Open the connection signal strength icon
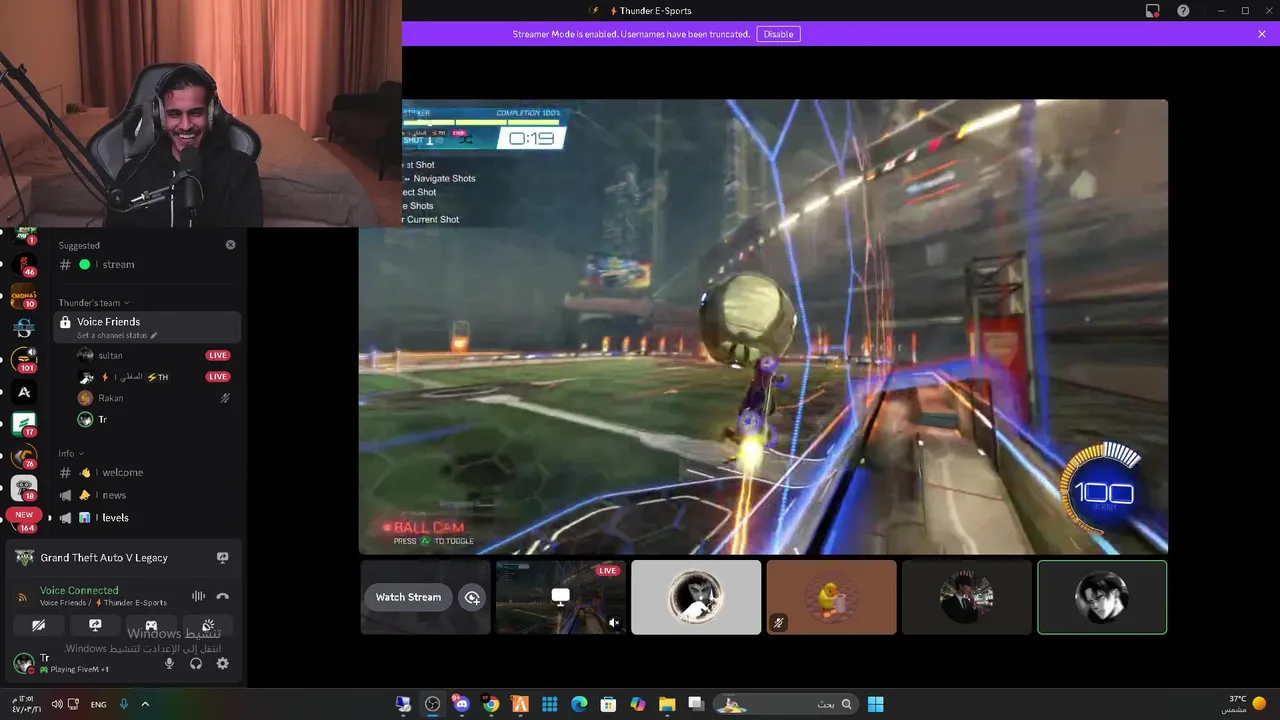Screen dimensions: 1280x720 pos(22,597)
